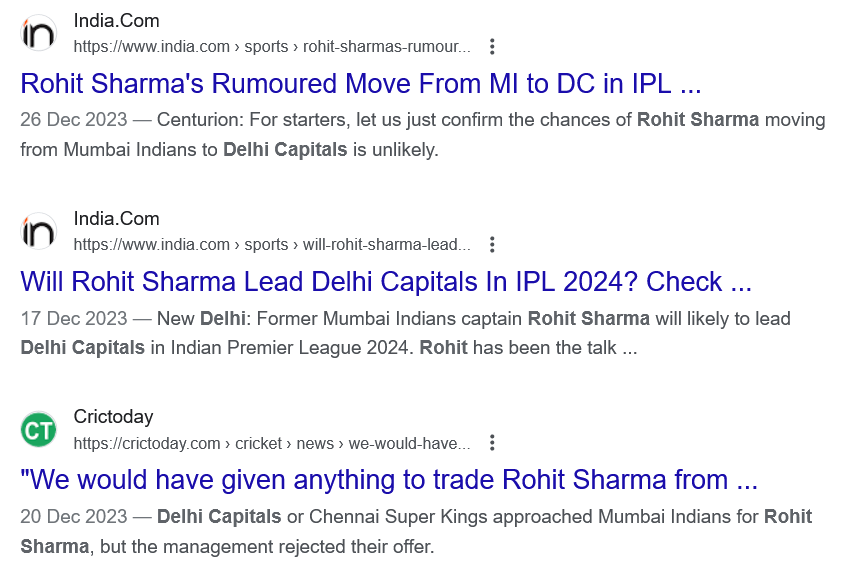Open three-dot menu beside will-rohit-sharma-lead URL
Viewport: 847px width, 576px height.
[491, 244]
